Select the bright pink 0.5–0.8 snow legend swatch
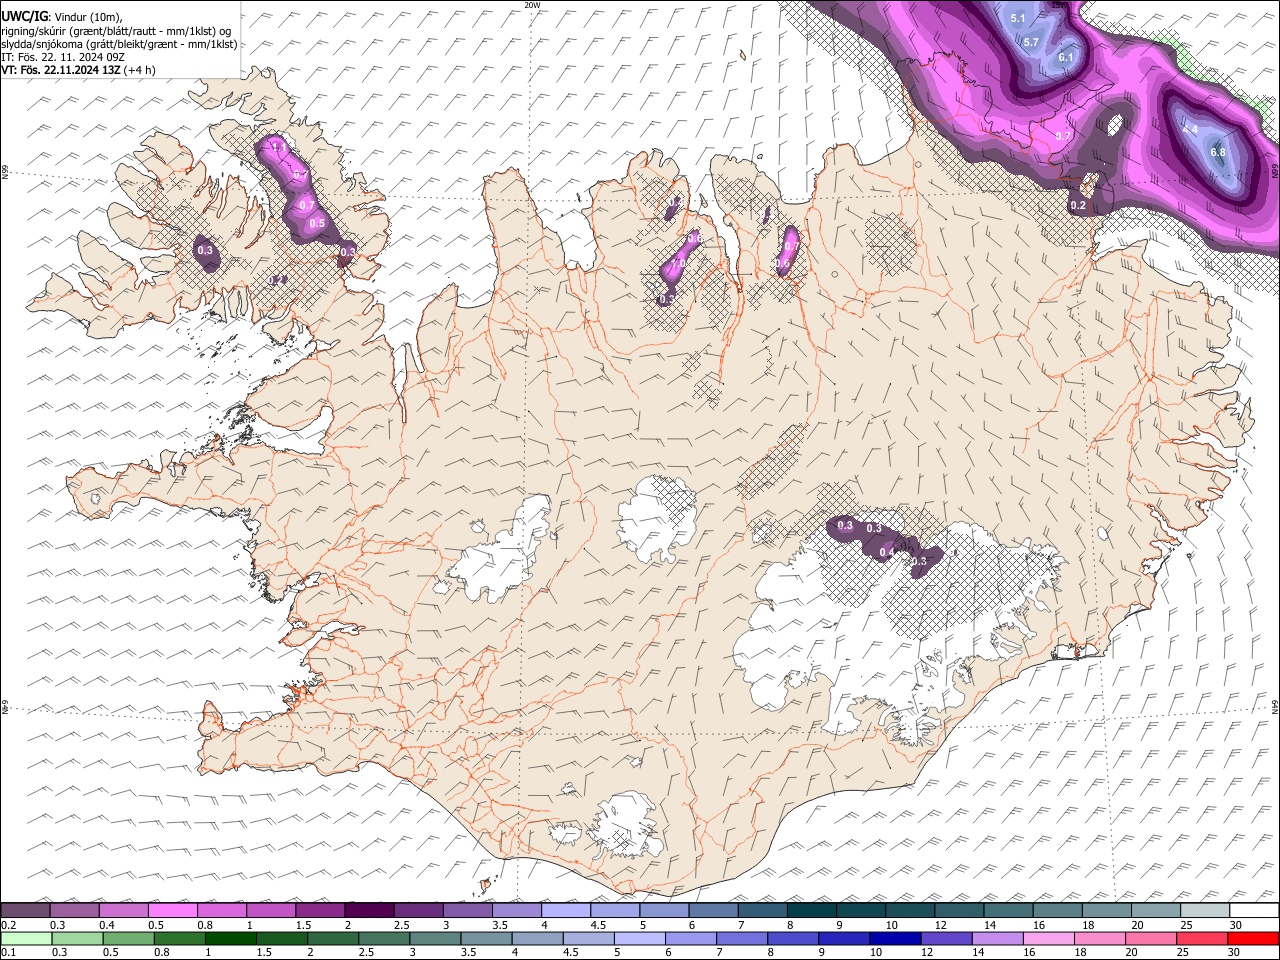Screen dimensions: 1280x960 172,910
